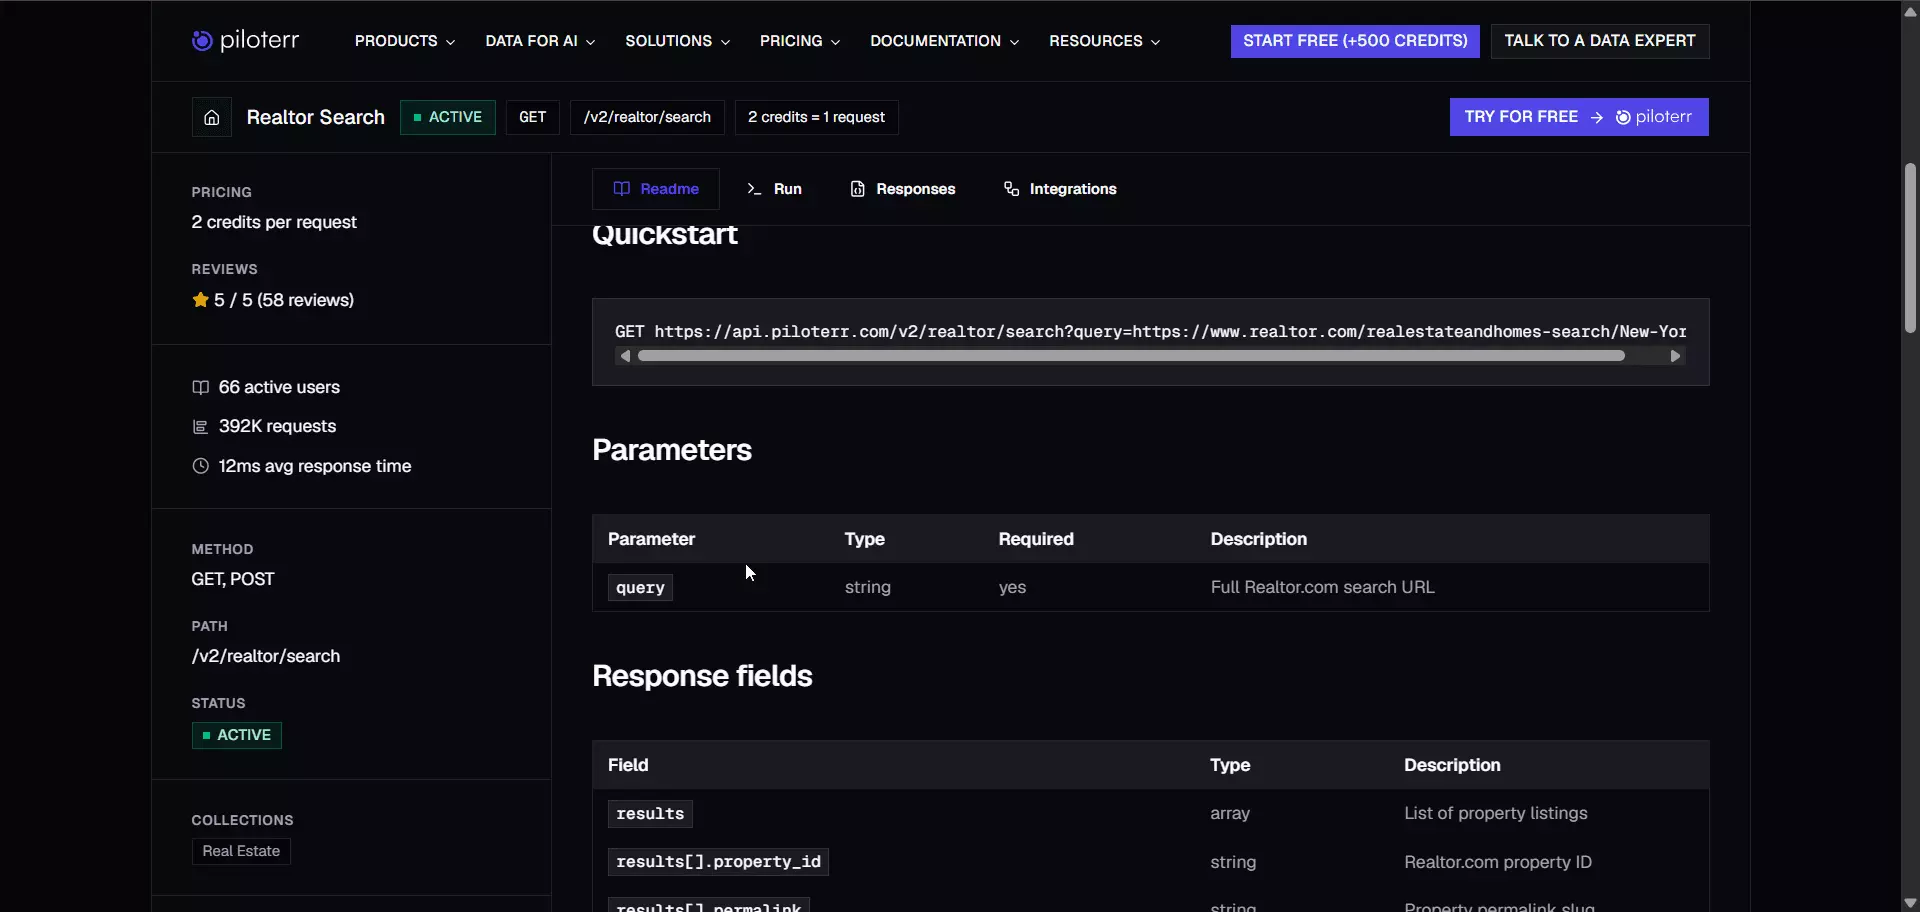
Task: Click the Piloterr logo in header
Action: point(245,41)
